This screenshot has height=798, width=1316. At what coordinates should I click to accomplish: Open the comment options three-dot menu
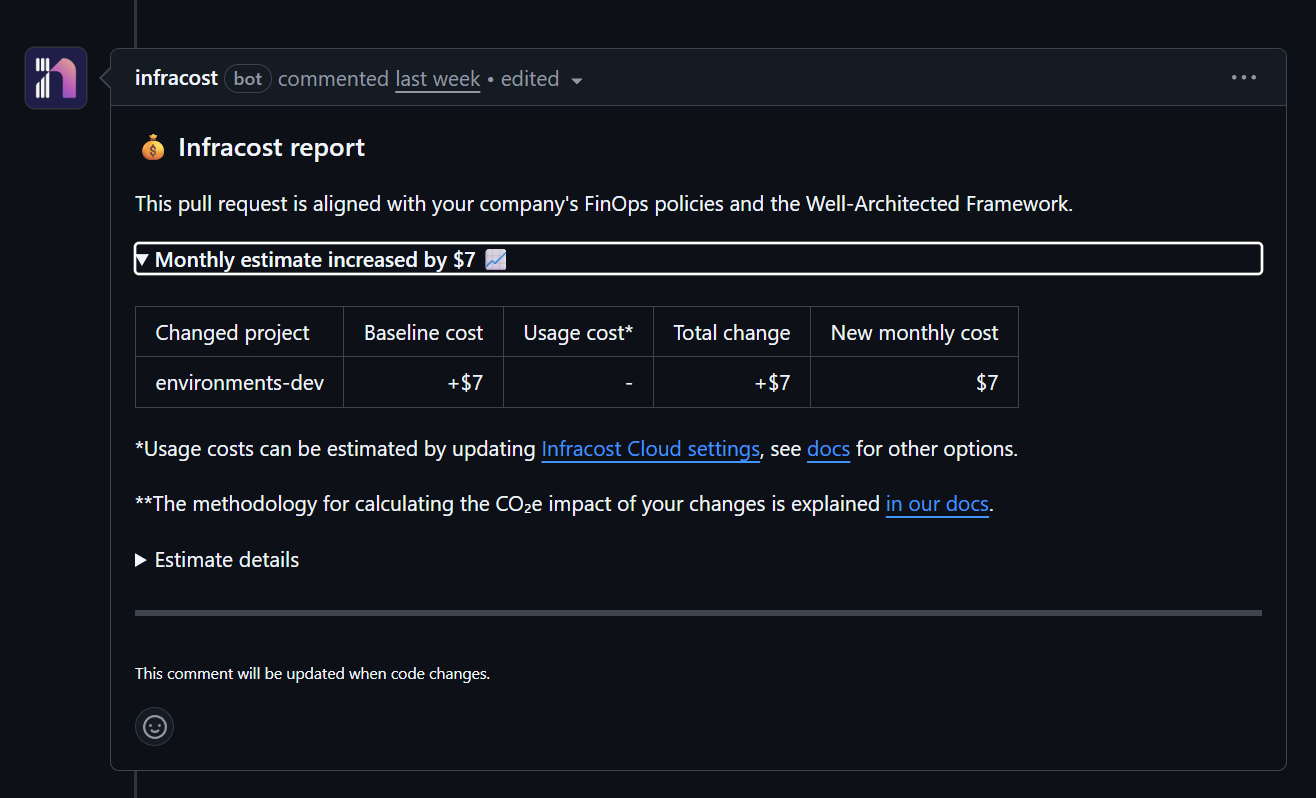point(1243,78)
